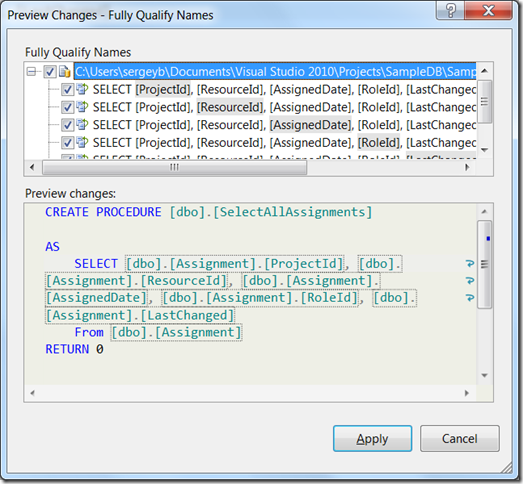Click the refactor icon on the RoleId row
Viewport: 523px width, 484px height.
(82, 142)
